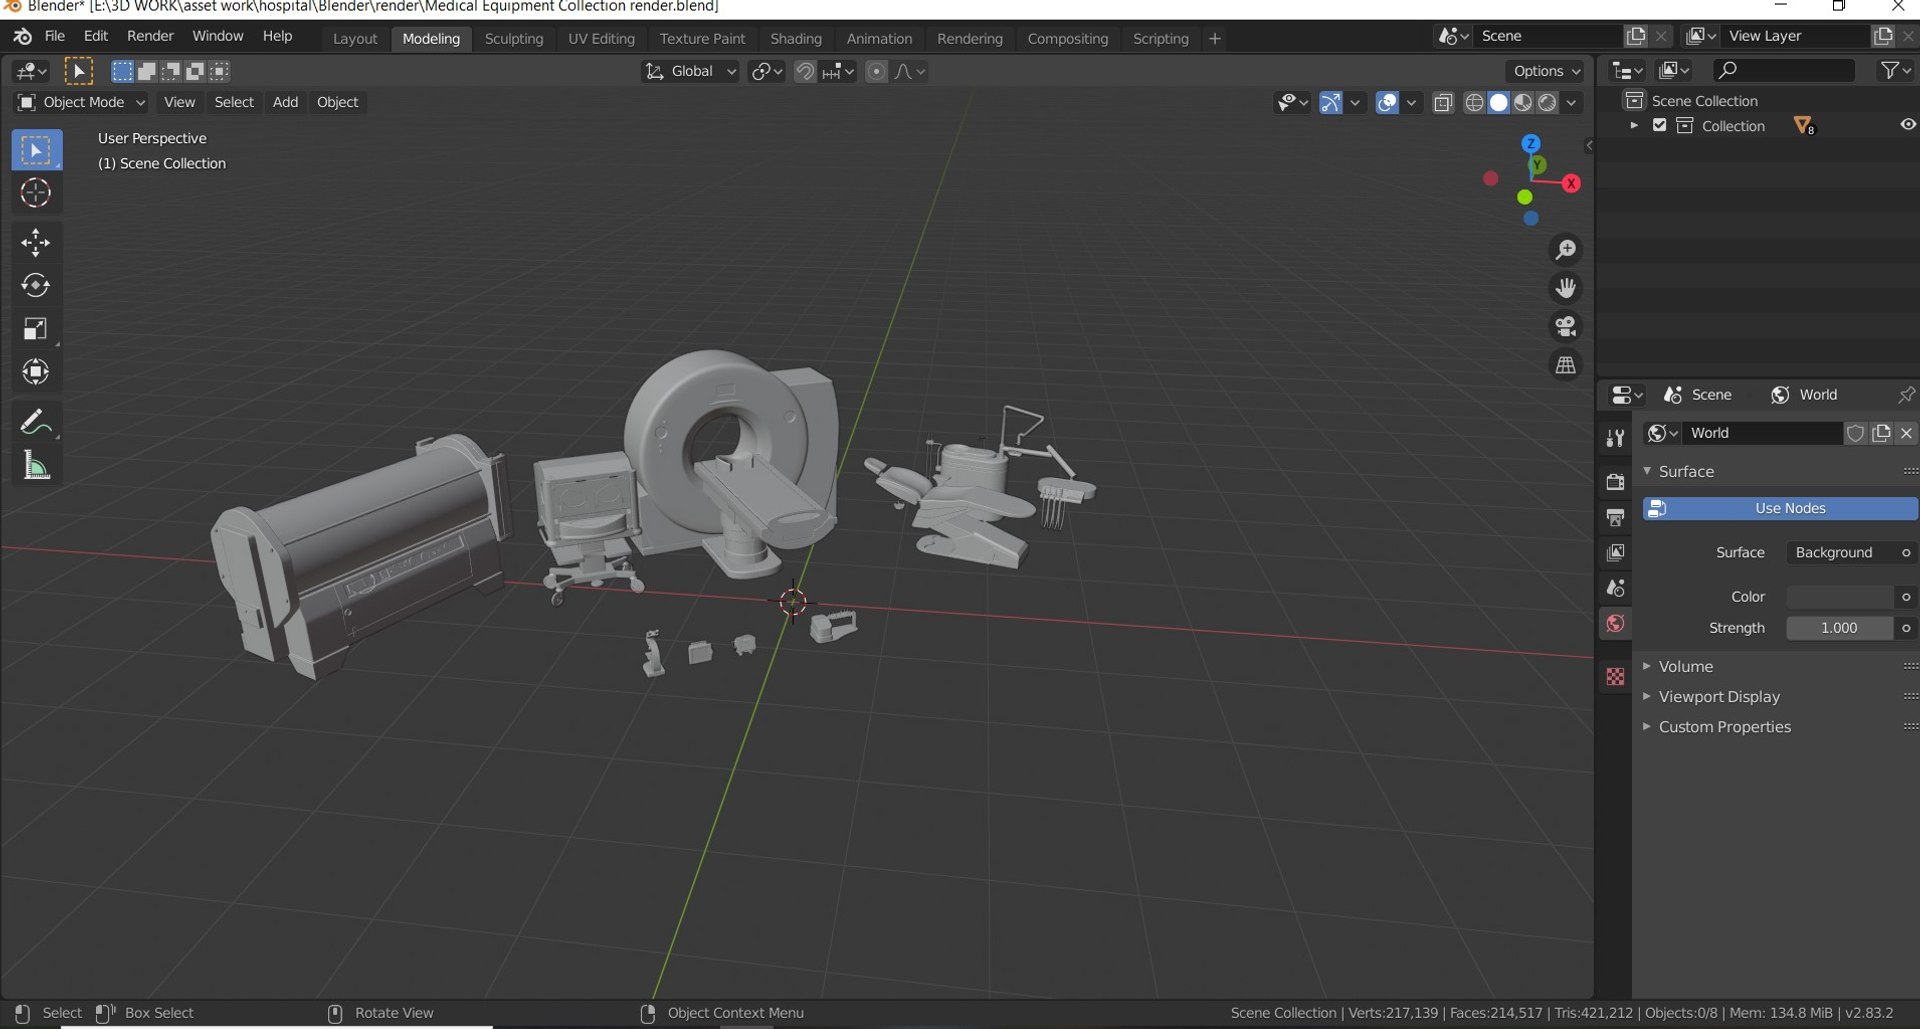Toggle fake user shield for World
Image resolution: width=1920 pixels, height=1029 pixels.
(1856, 433)
